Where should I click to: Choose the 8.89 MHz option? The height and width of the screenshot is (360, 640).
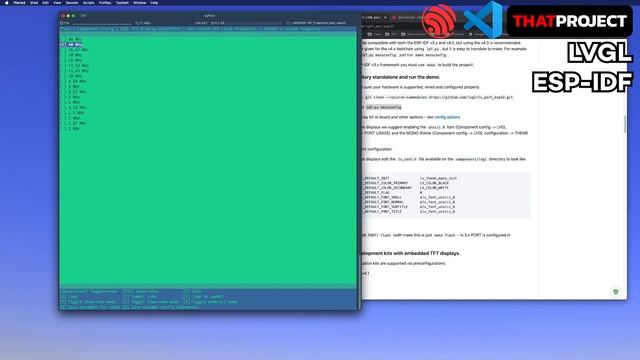click(74, 82)
